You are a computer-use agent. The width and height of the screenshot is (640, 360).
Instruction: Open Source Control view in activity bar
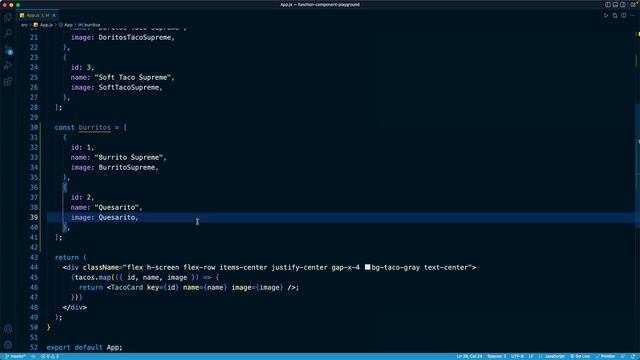click(x=8, y=50)
